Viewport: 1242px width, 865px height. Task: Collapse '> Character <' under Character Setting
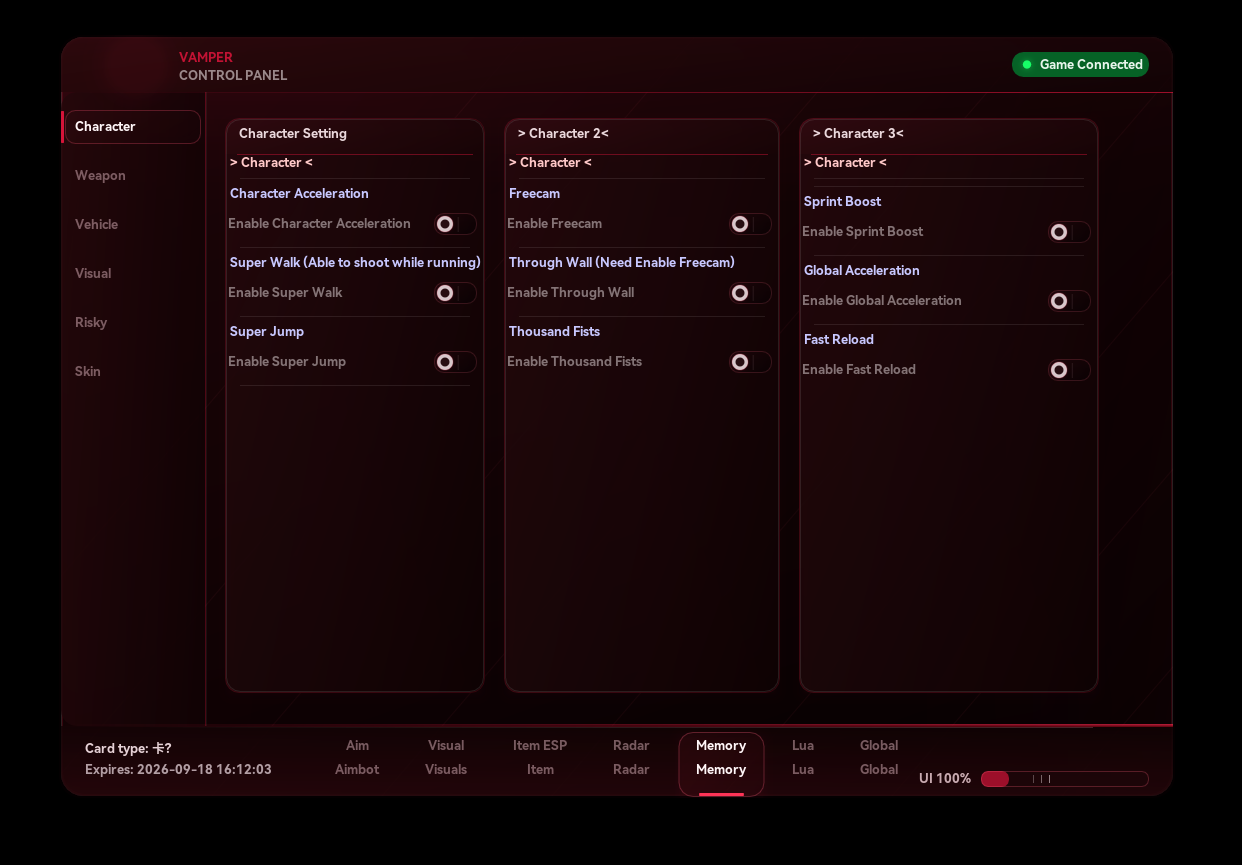(x=271, y=163)
